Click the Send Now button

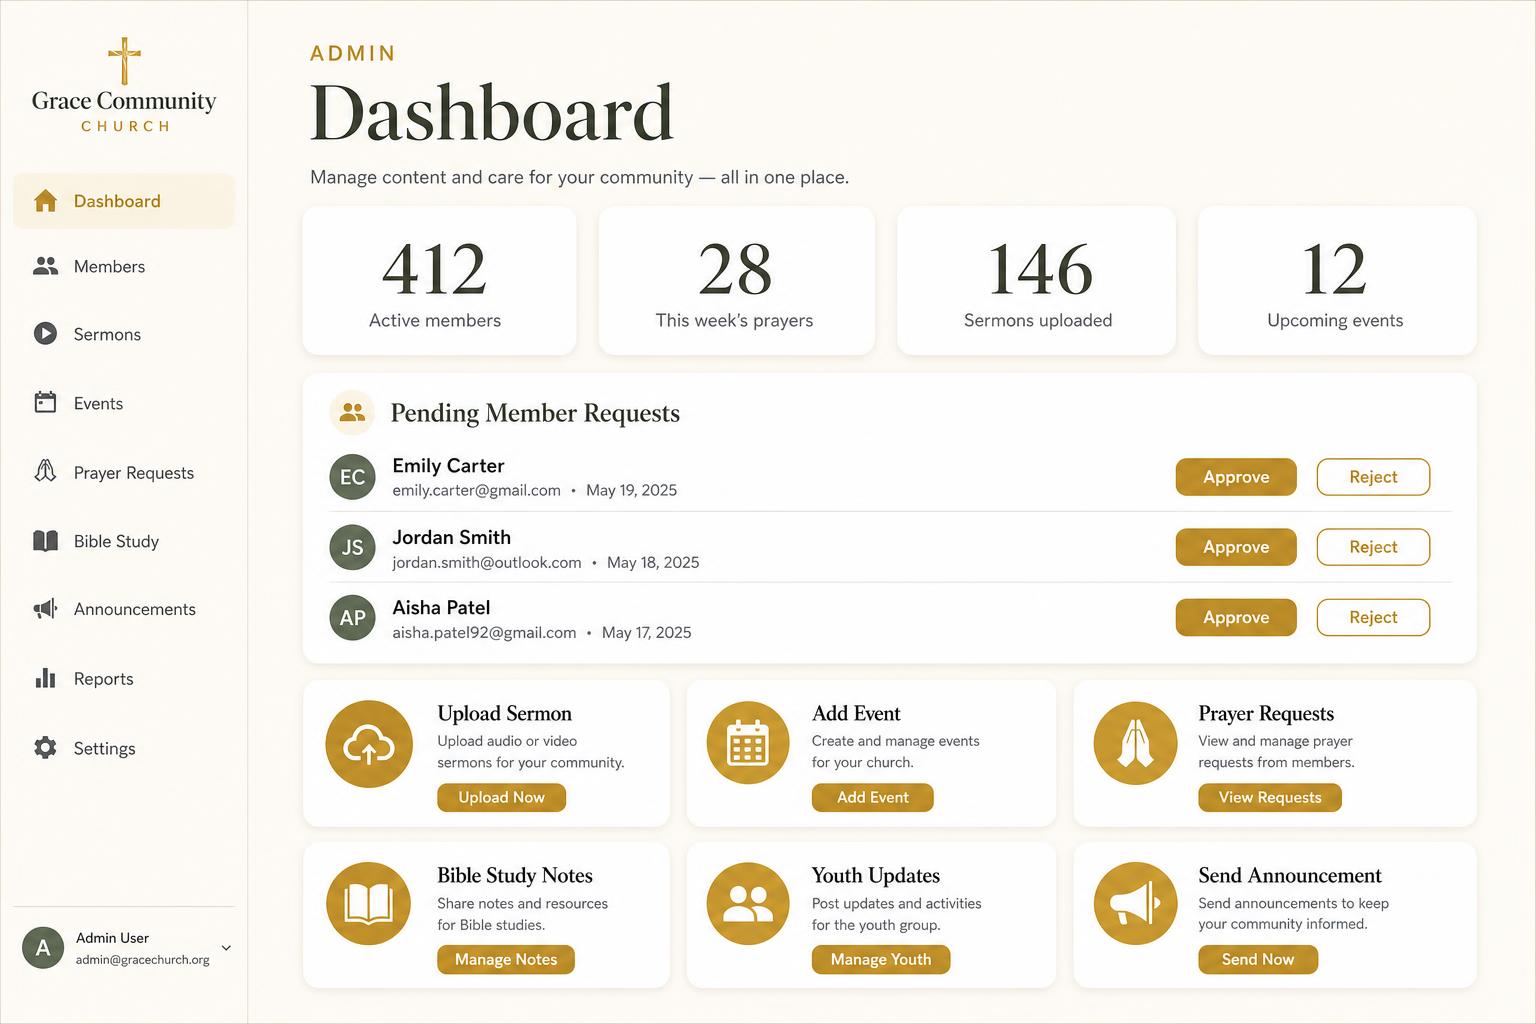click(1258, 959)
